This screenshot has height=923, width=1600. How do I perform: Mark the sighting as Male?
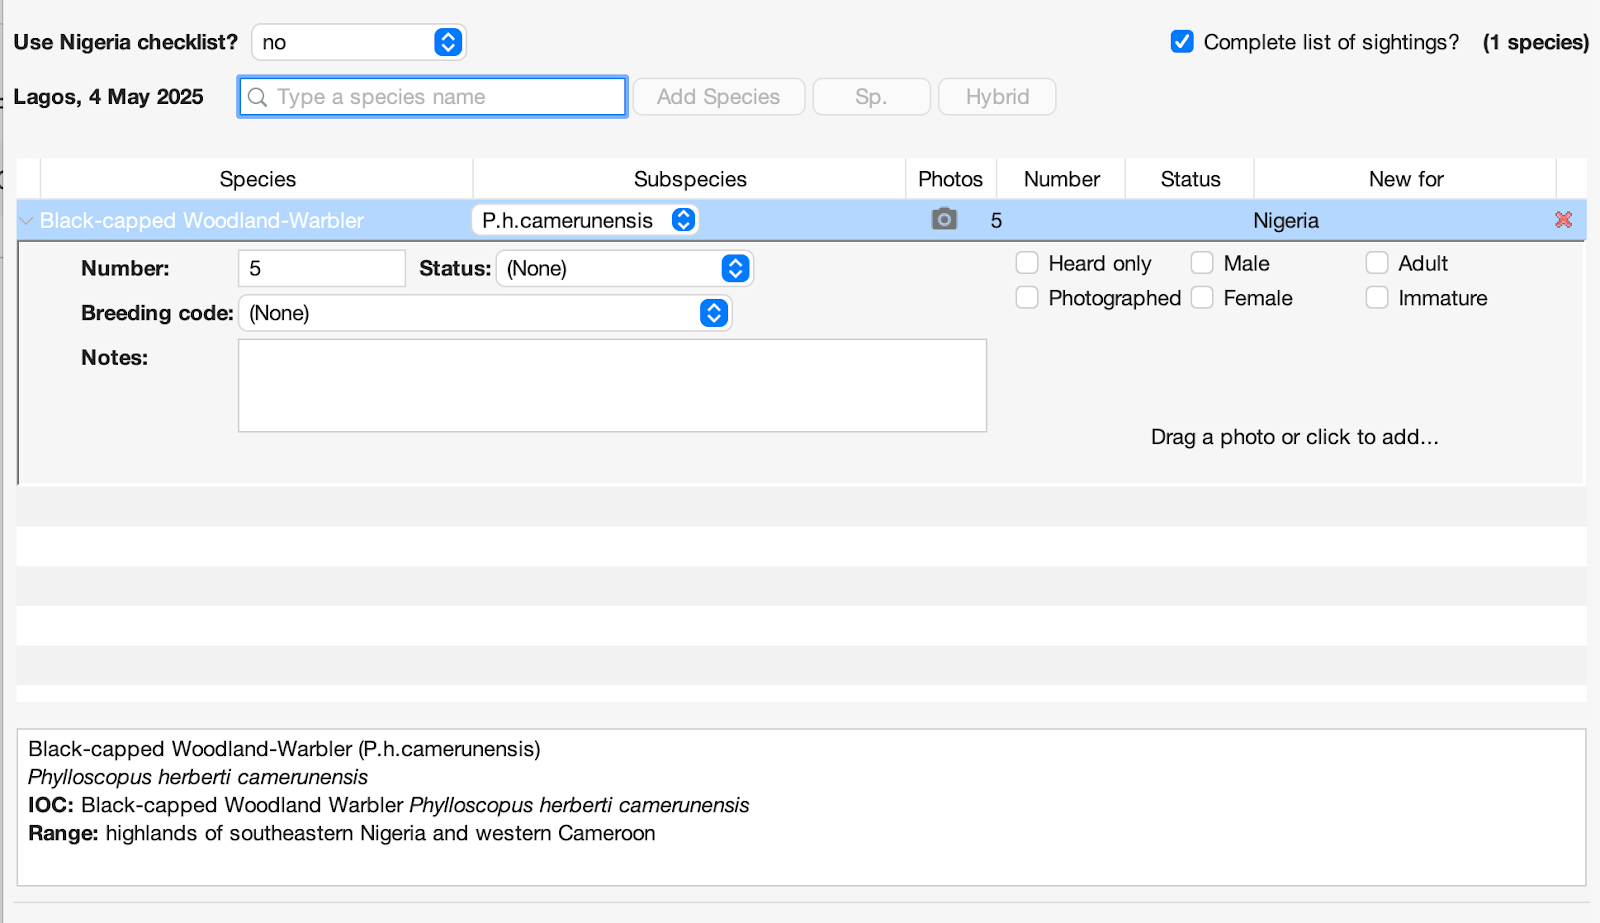[x=1202, y=263]
